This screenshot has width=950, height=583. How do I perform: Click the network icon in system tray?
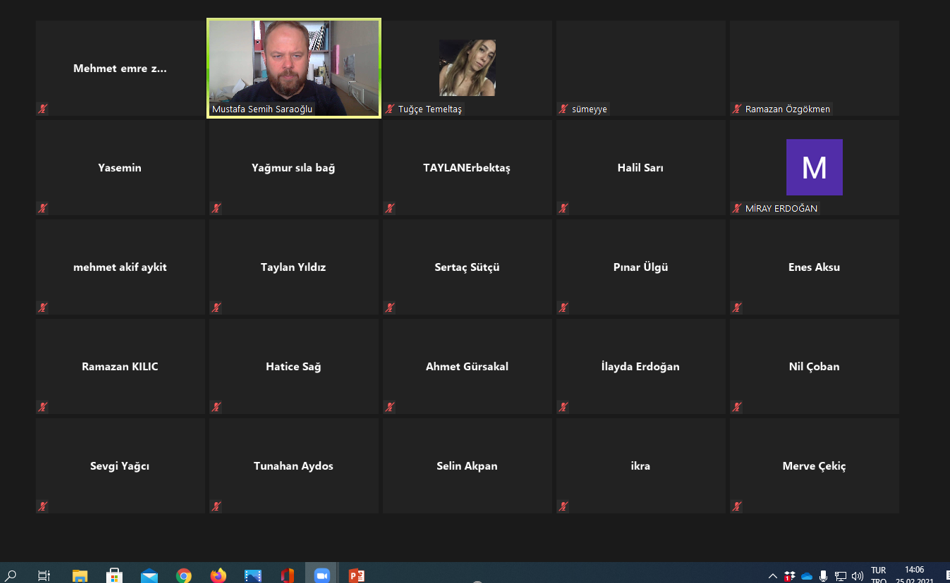click(x=840, y=576)
